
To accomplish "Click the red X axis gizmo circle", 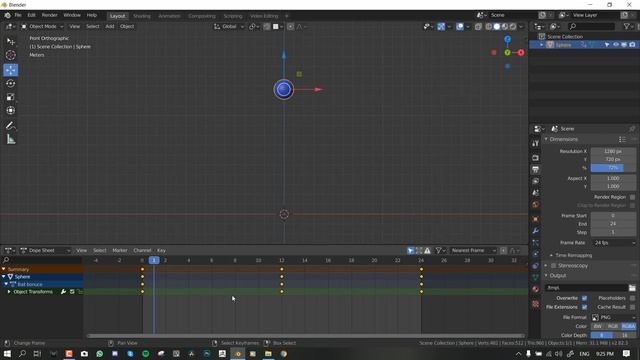I will coord(521,53).
